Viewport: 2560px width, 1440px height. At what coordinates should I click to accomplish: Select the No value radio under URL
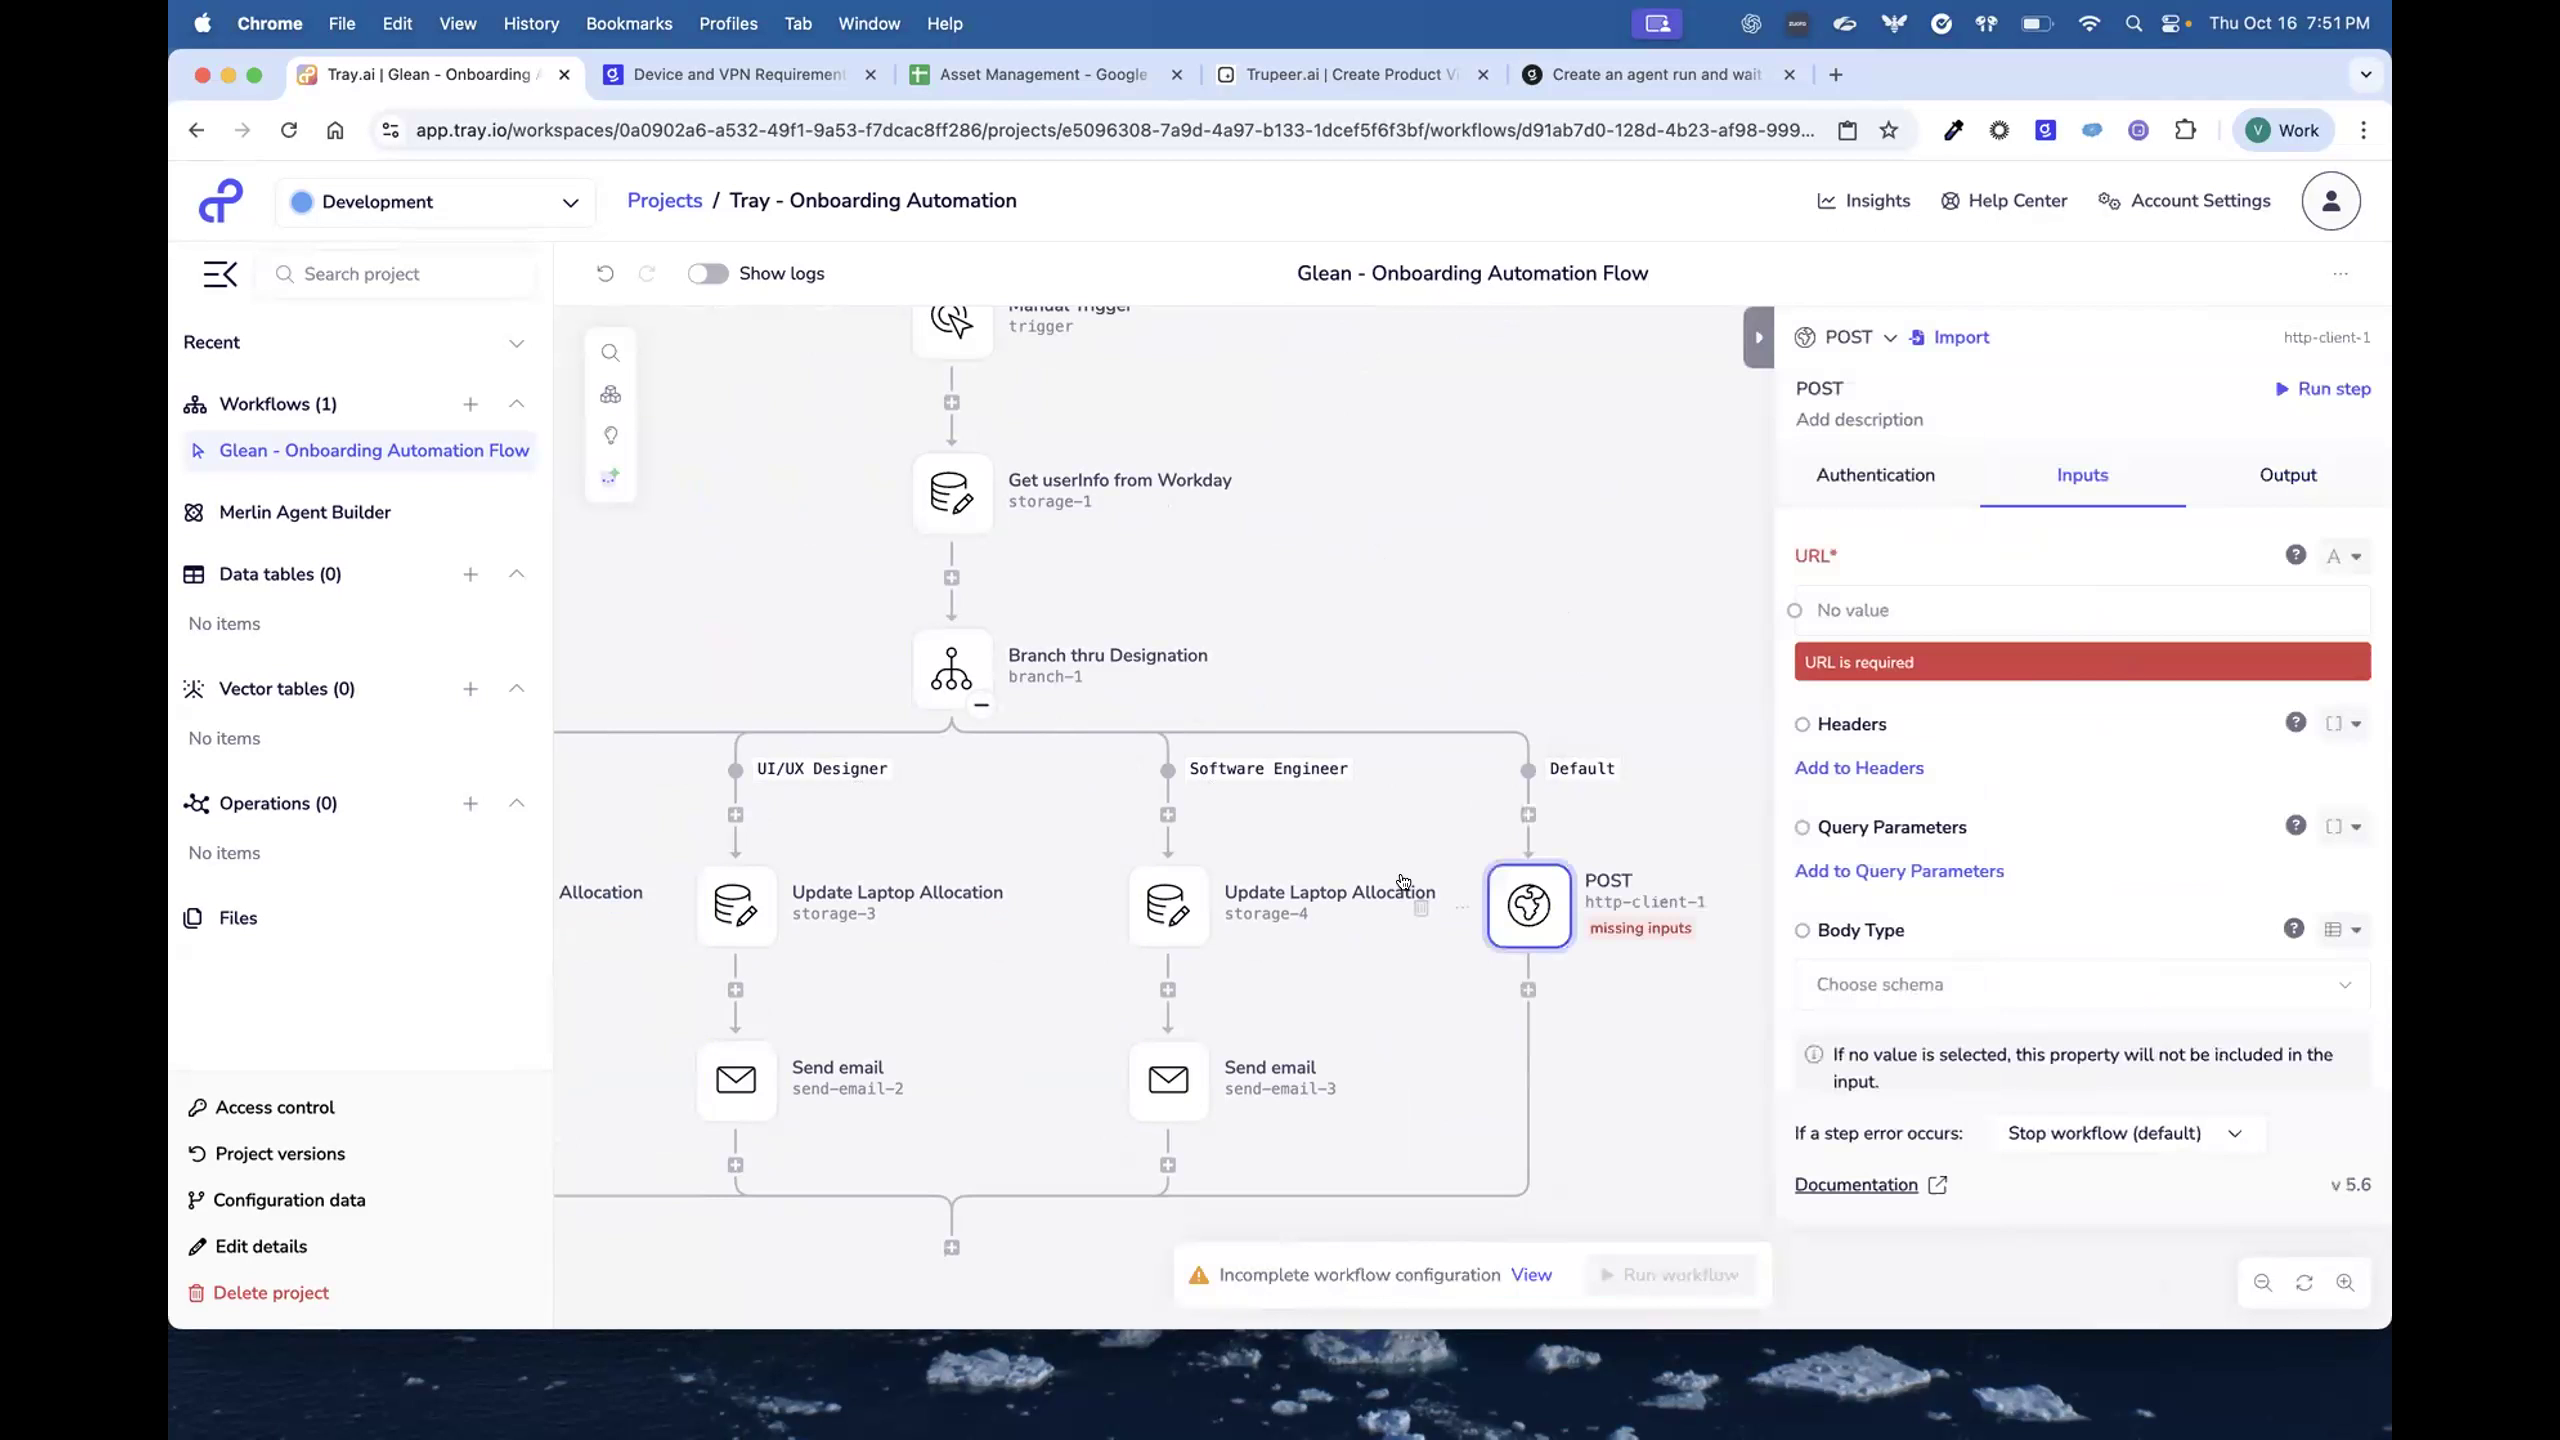coord(1795,610)
